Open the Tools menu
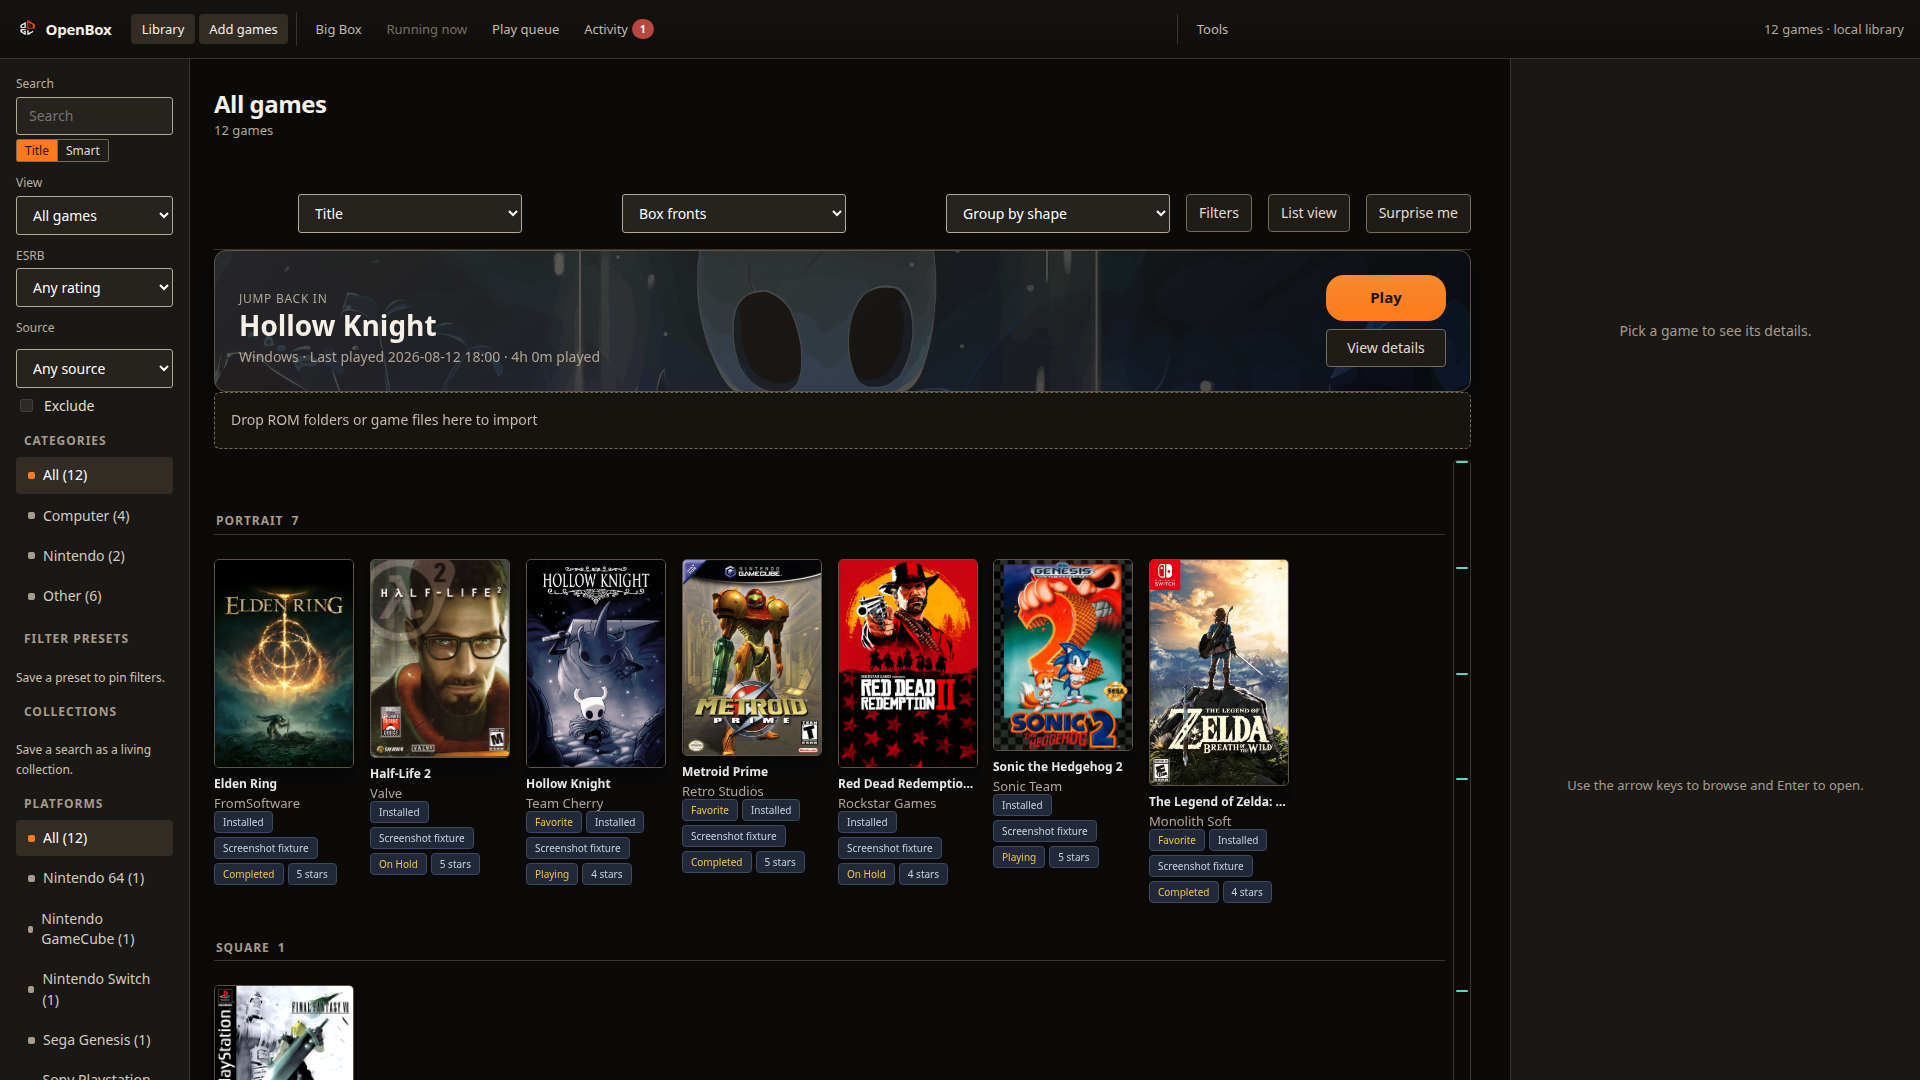Image resolution: width=1920 pixels, height=1080 pixels. coord(1212,29)
